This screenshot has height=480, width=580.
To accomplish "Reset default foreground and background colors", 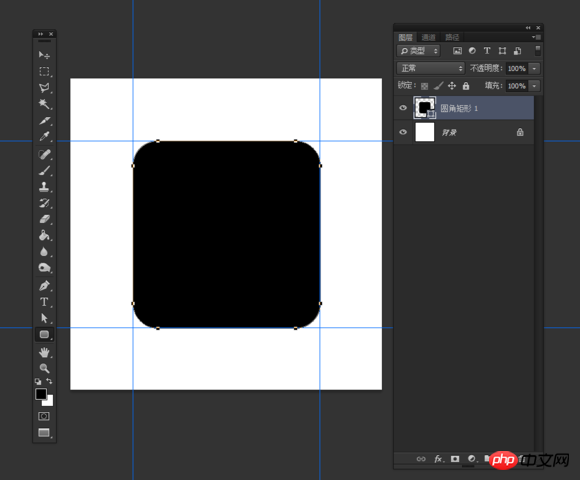I will [x=38, y=381].
